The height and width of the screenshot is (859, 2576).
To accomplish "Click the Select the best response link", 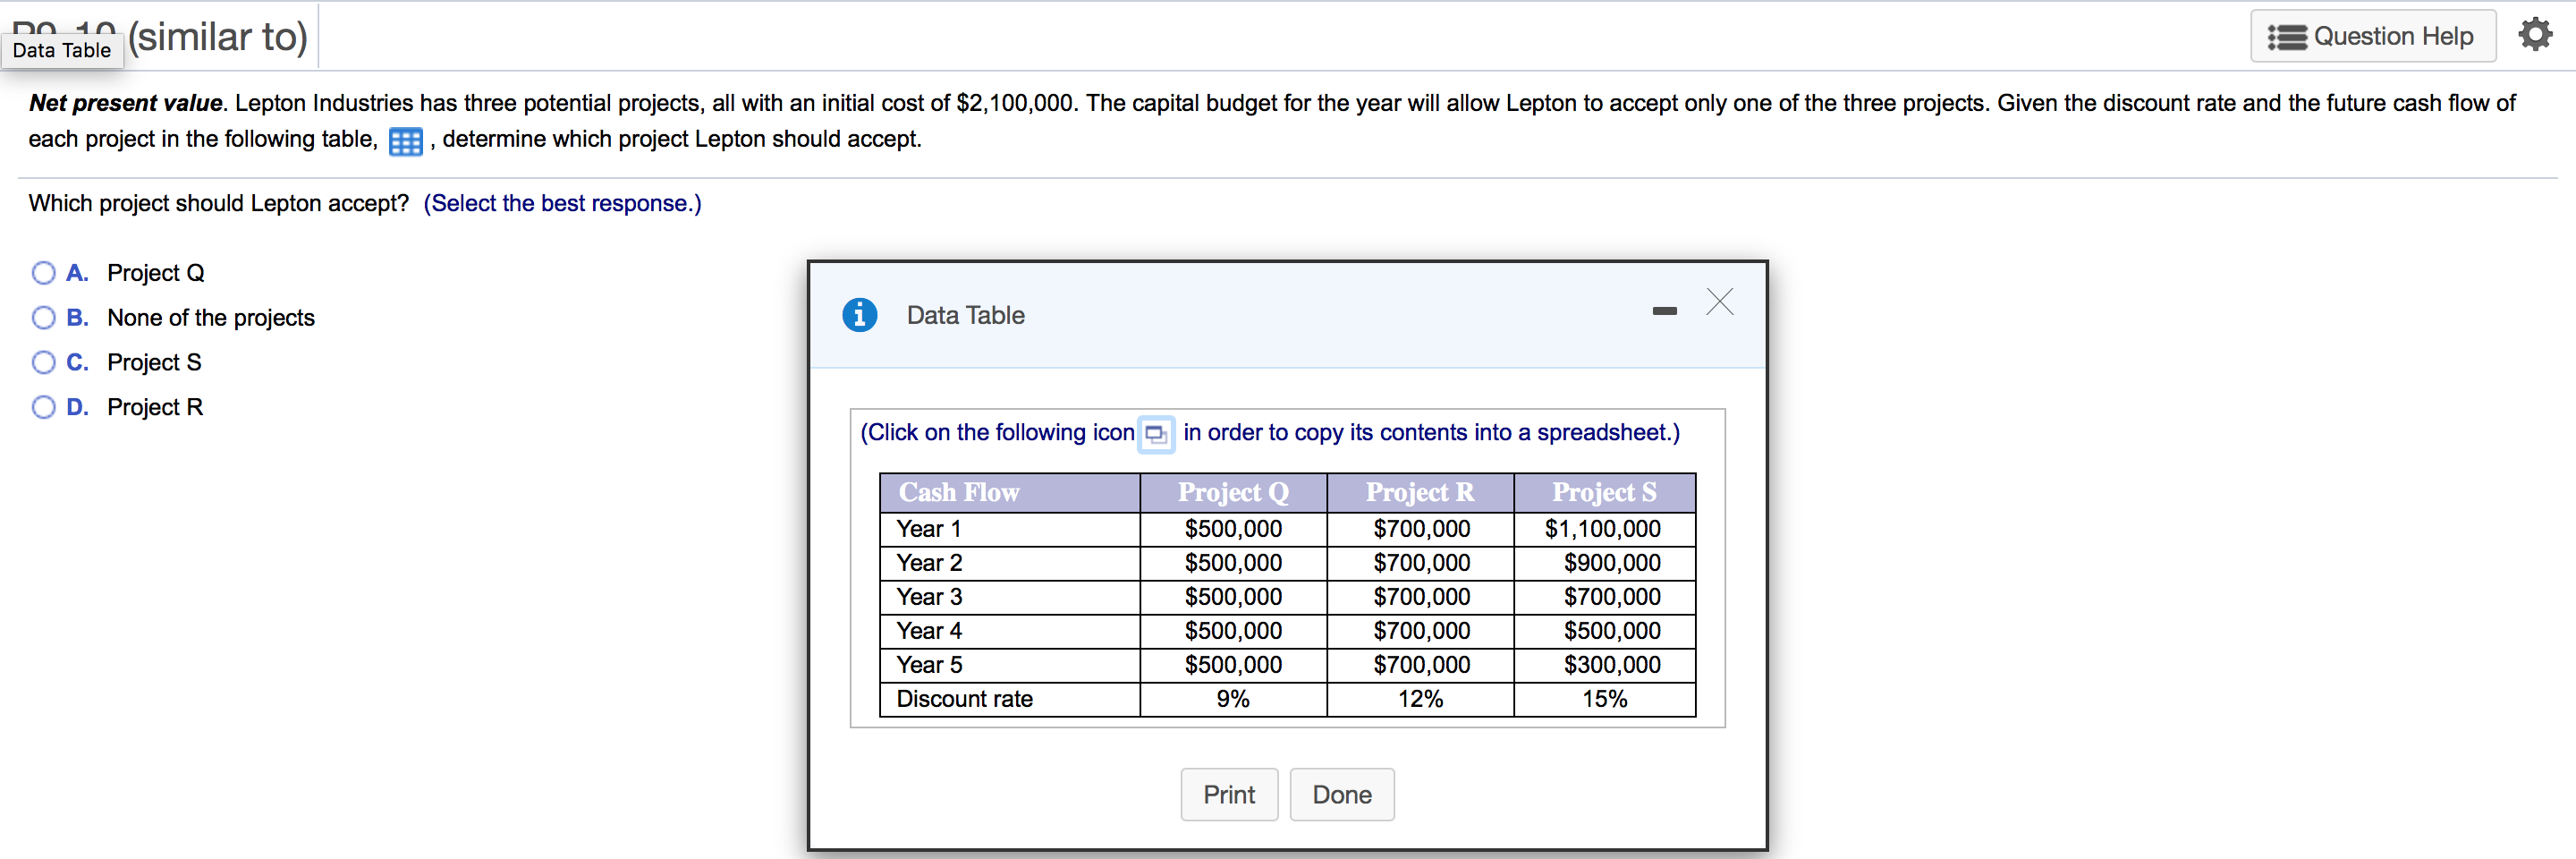I will 562,203.
